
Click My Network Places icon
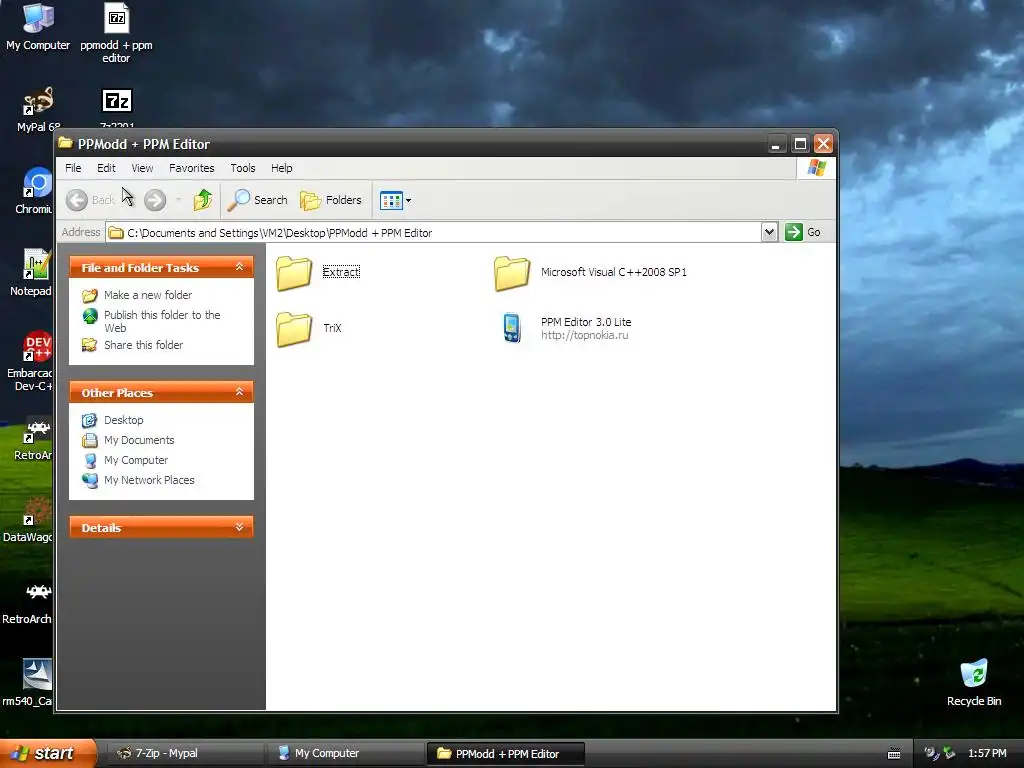tap(89, 481)
